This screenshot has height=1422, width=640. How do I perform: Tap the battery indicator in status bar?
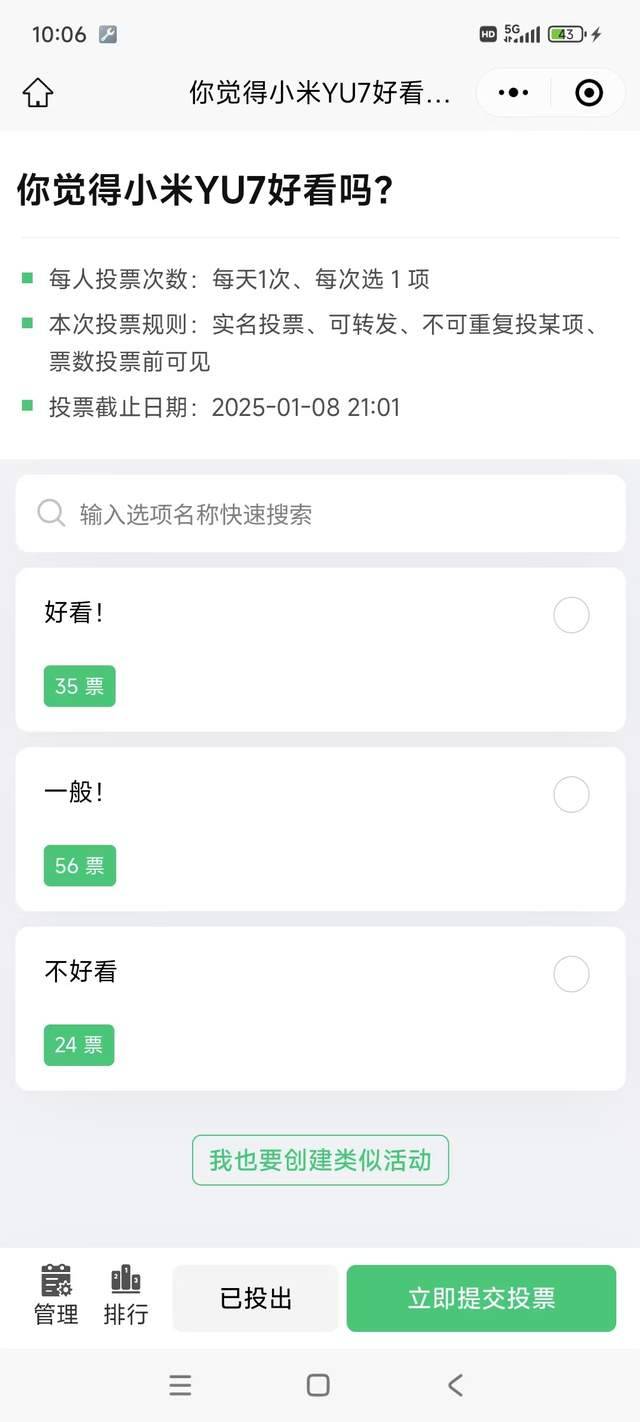(x=567, y=34)
